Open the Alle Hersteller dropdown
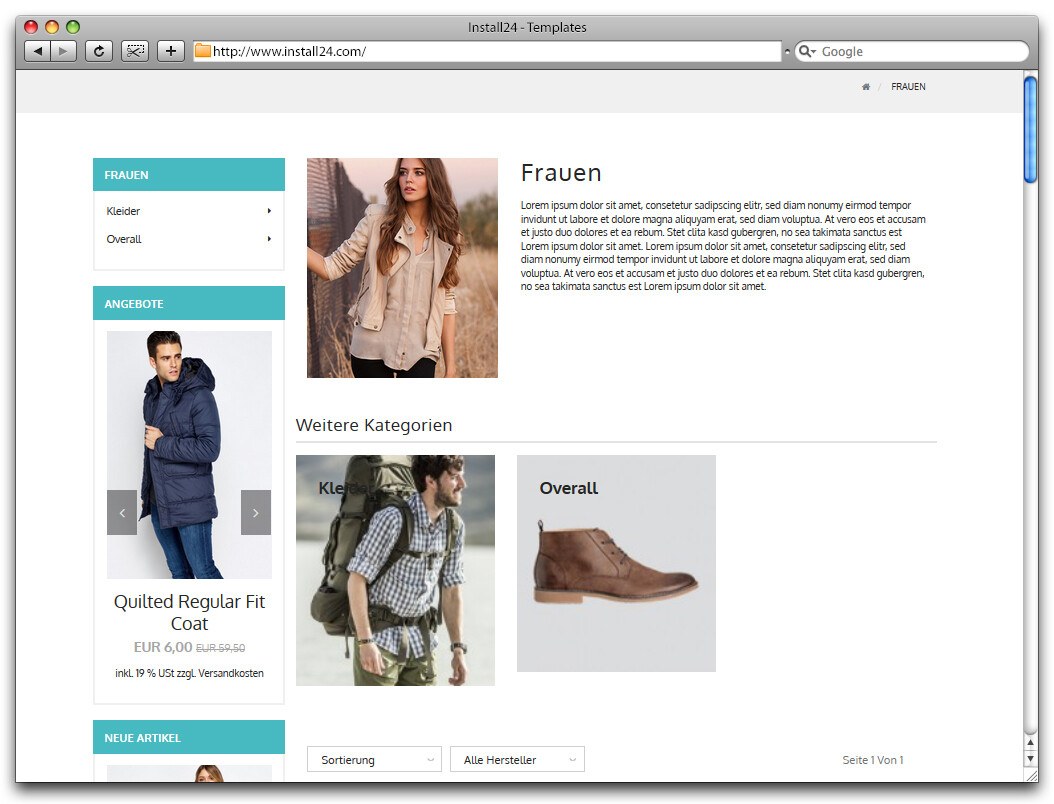 coord(517,760)
